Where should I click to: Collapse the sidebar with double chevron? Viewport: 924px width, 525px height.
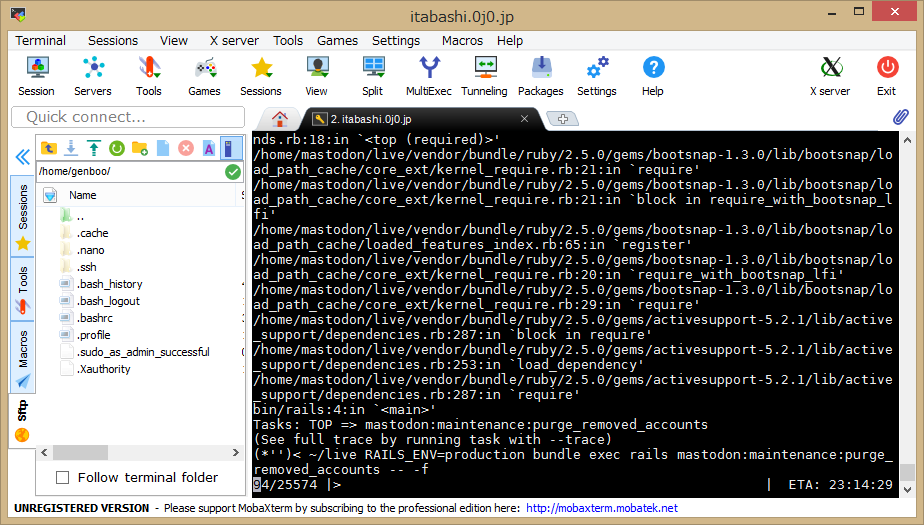point(22,157)
